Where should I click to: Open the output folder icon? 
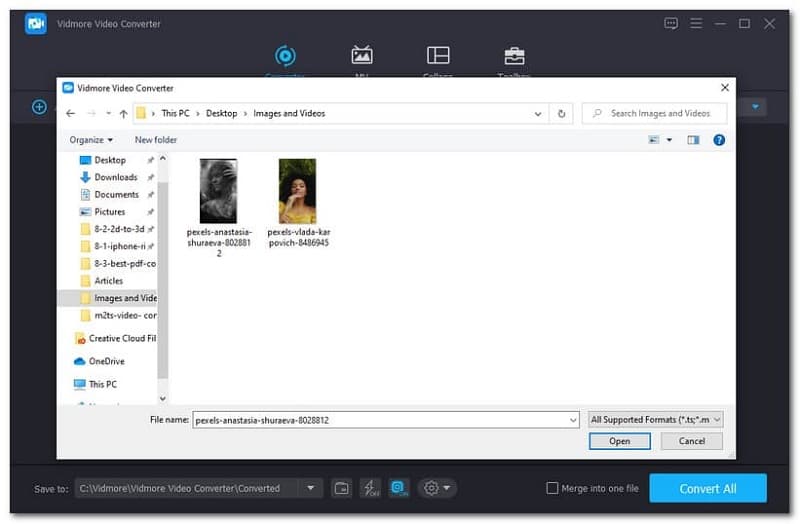[x=342, y=488]
